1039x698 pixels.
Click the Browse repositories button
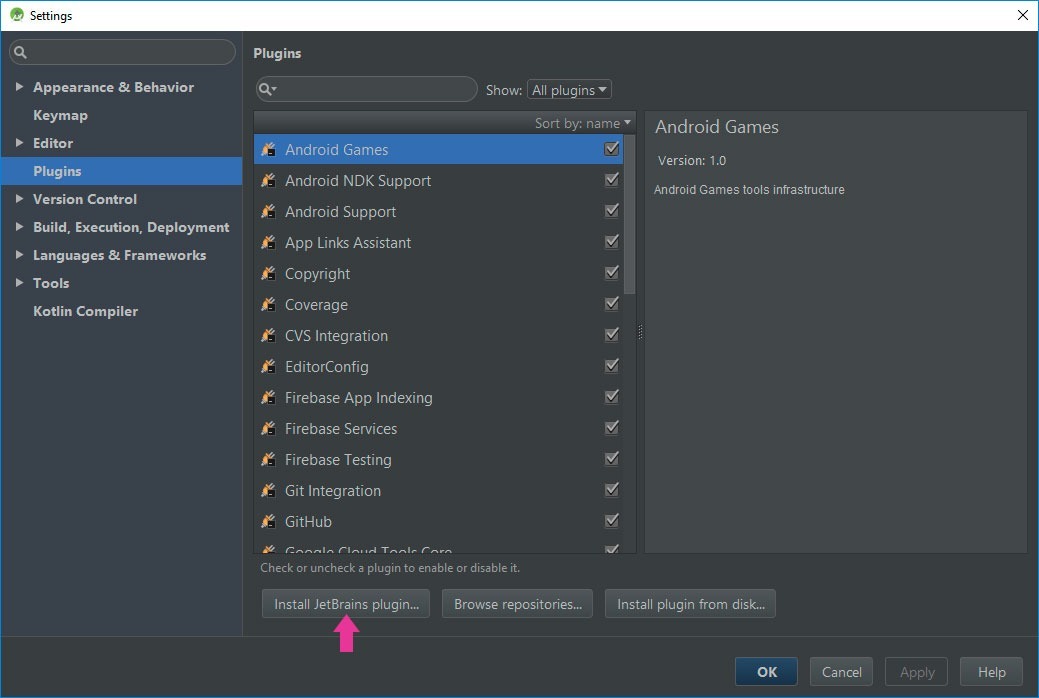[x=518, y=604]
